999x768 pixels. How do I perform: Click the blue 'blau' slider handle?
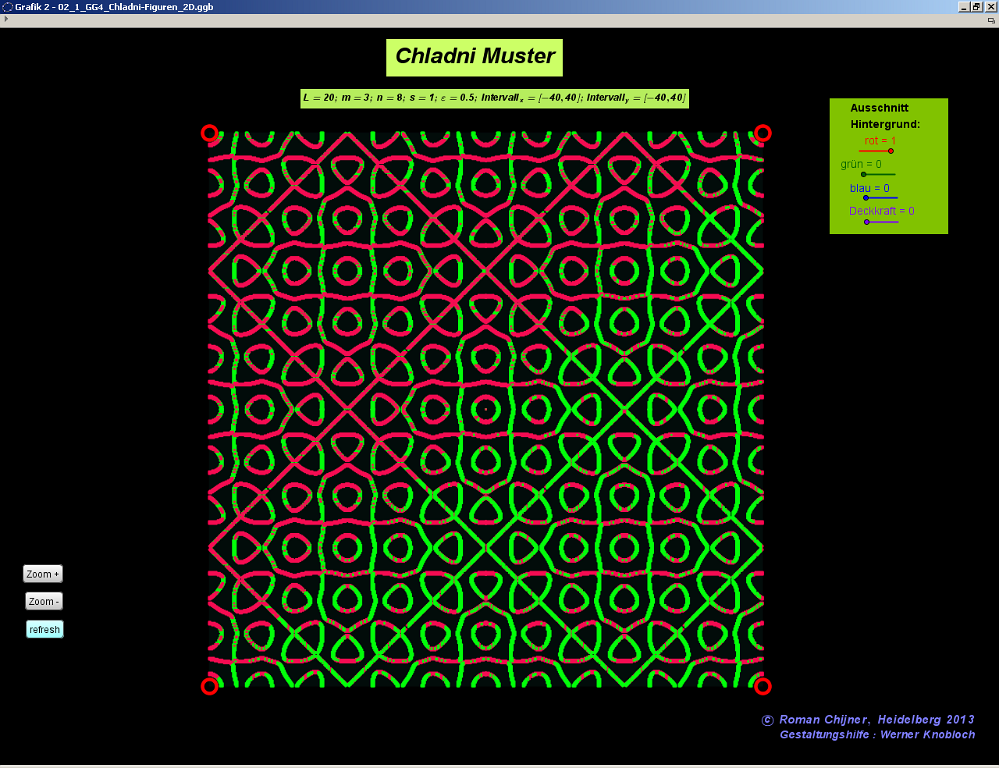[x=865, y=198]
